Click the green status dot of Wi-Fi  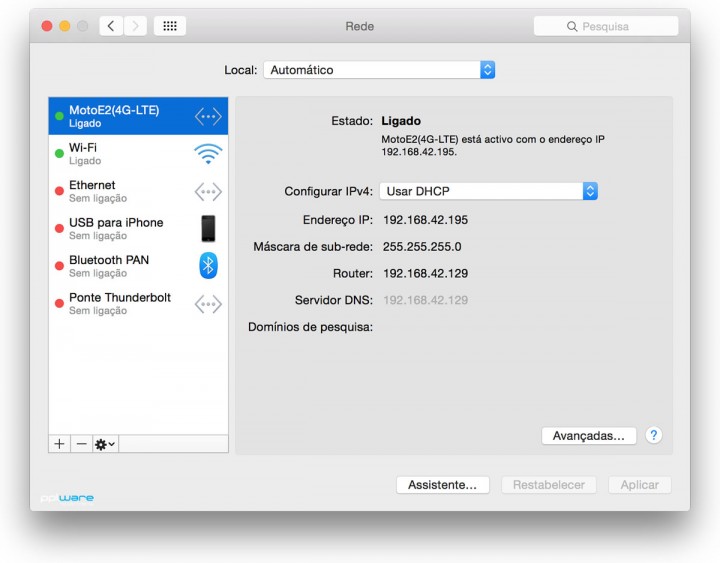pyautogui.click(x=59, y=153)
